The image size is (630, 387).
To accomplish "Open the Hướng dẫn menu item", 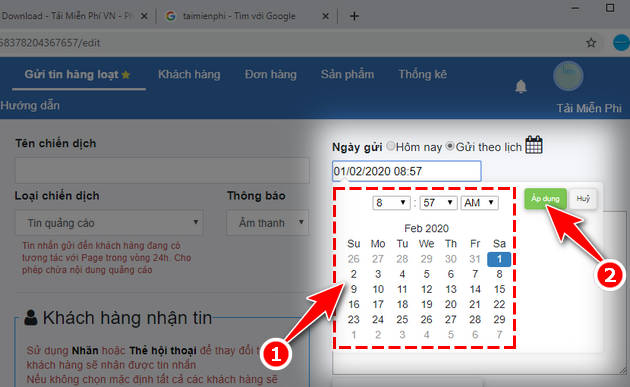I will pyautogui.click(x=30, y=106).
